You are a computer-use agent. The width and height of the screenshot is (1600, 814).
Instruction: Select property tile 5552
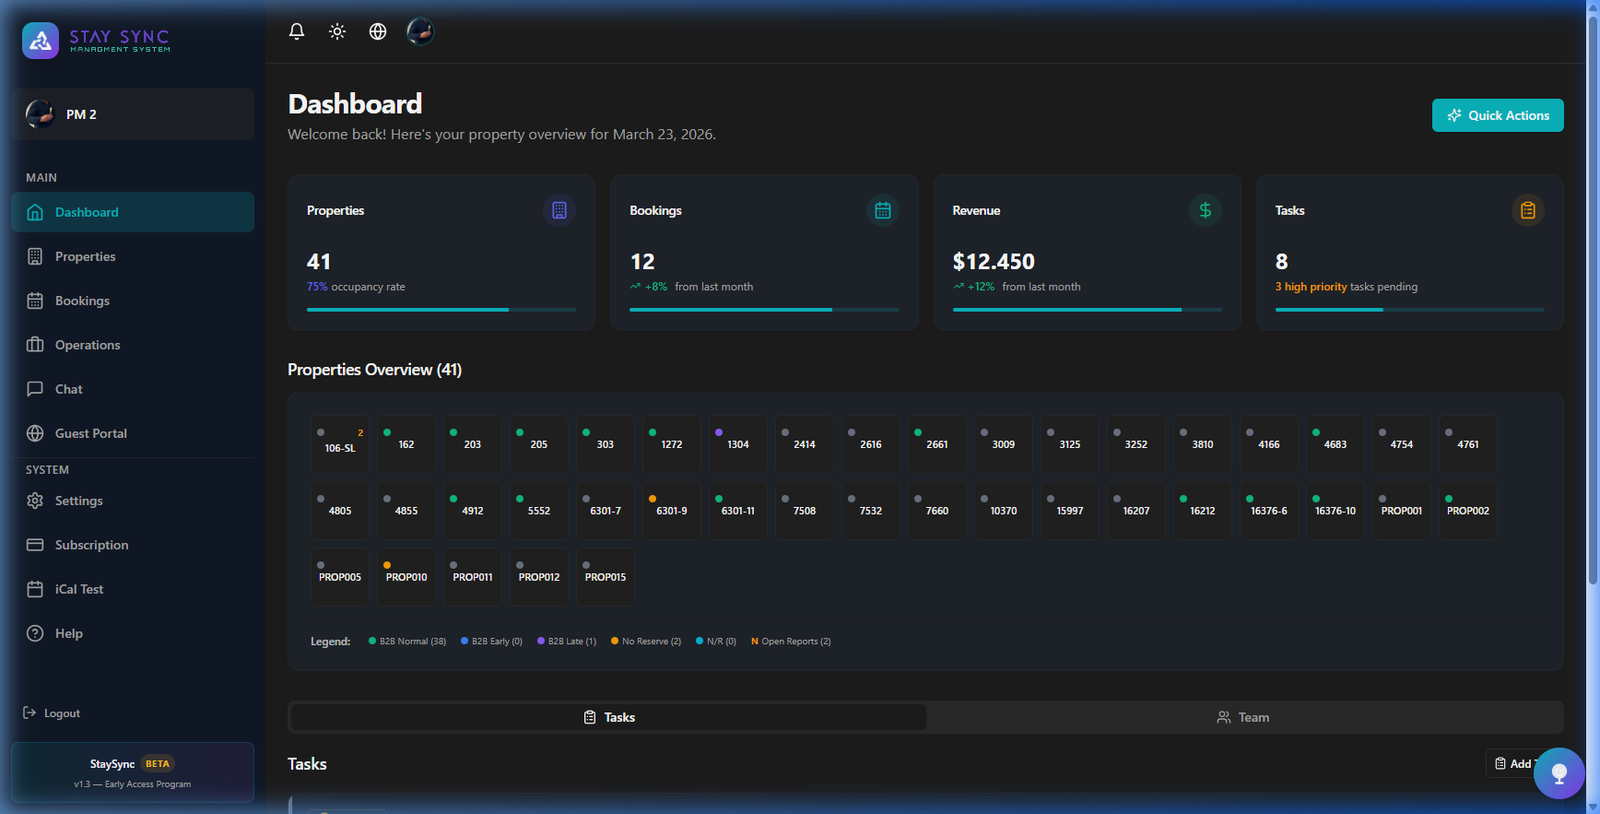click(x=539, y=510)
